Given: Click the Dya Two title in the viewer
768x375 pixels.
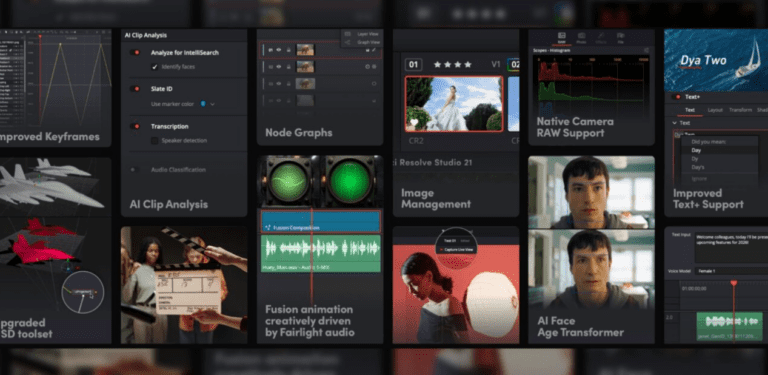Looking at the screenshot, I should coord(703,61).
